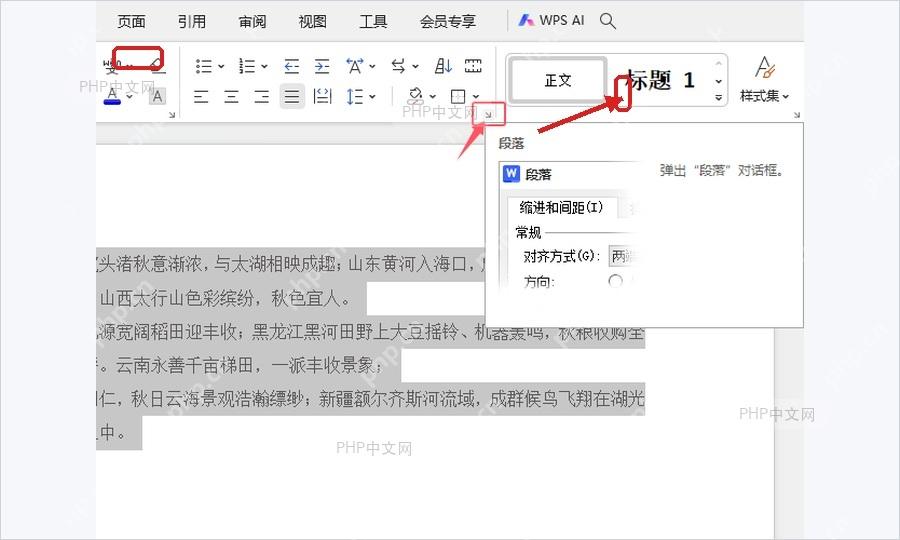Open the 会员专享 tab
Image resolution: width=900 pixels, height=540 pixels.
[x=448, y=22]
